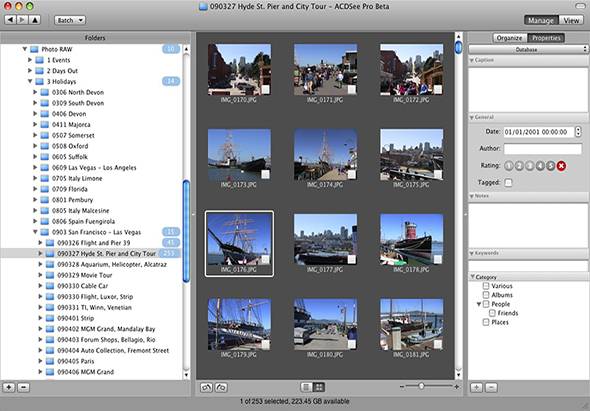Rotate image counterclockwise

coord(206,387)
